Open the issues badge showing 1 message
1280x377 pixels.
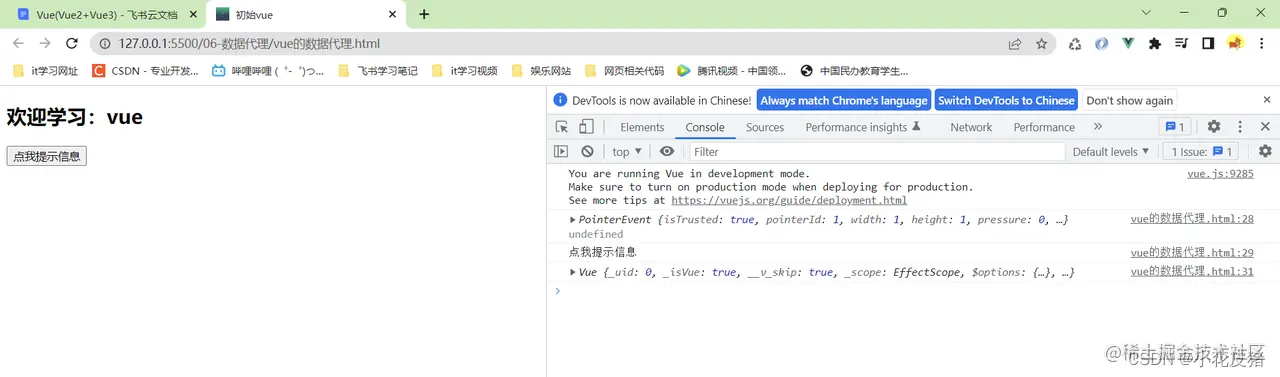(1174, 127)
